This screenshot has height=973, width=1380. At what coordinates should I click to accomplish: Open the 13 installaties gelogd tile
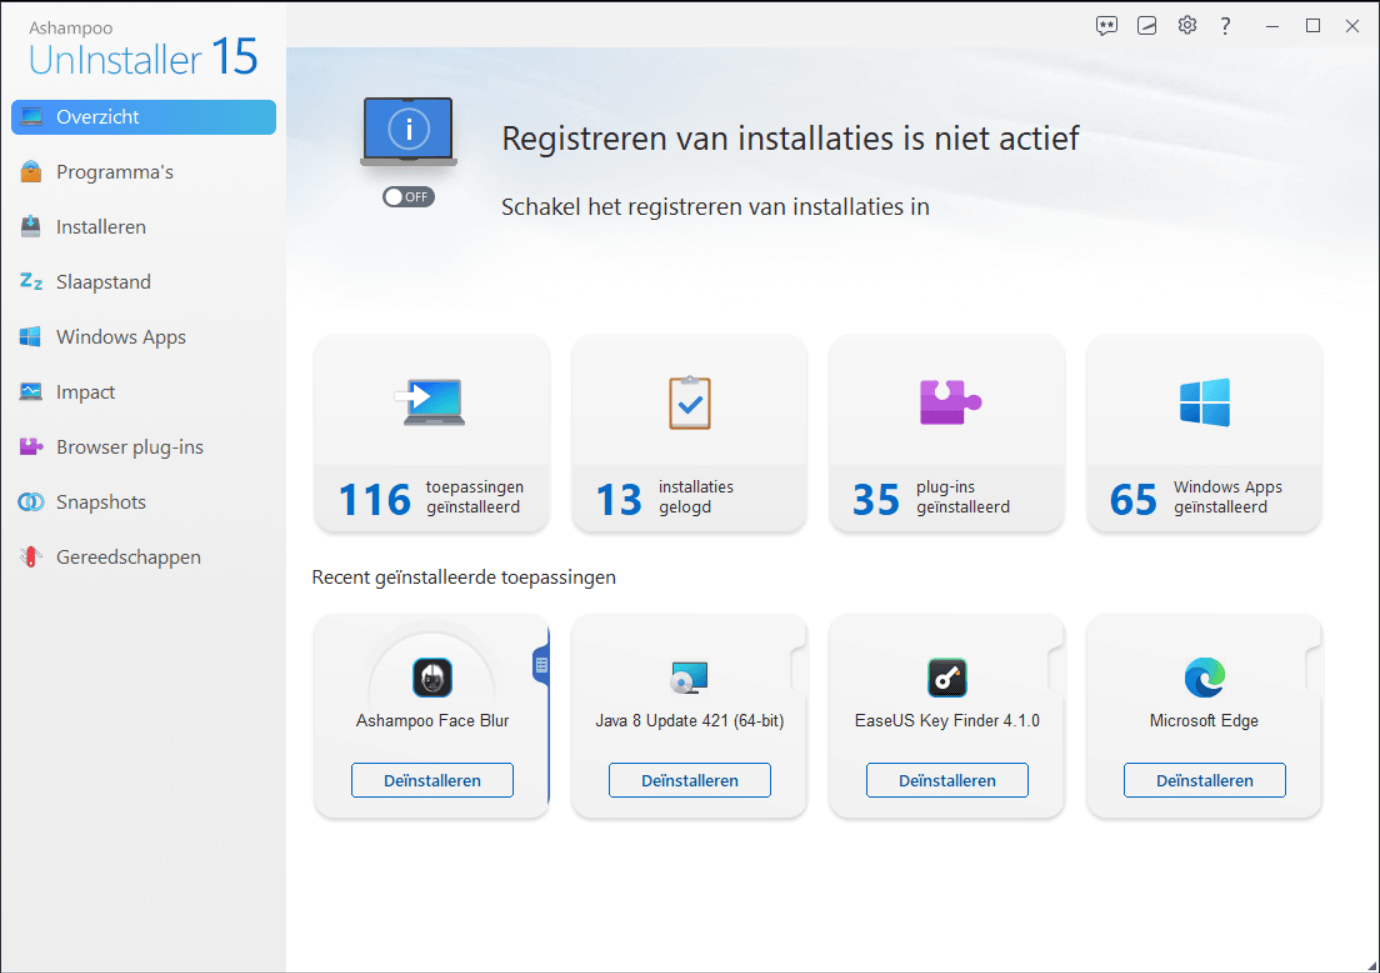click(689, 433)
